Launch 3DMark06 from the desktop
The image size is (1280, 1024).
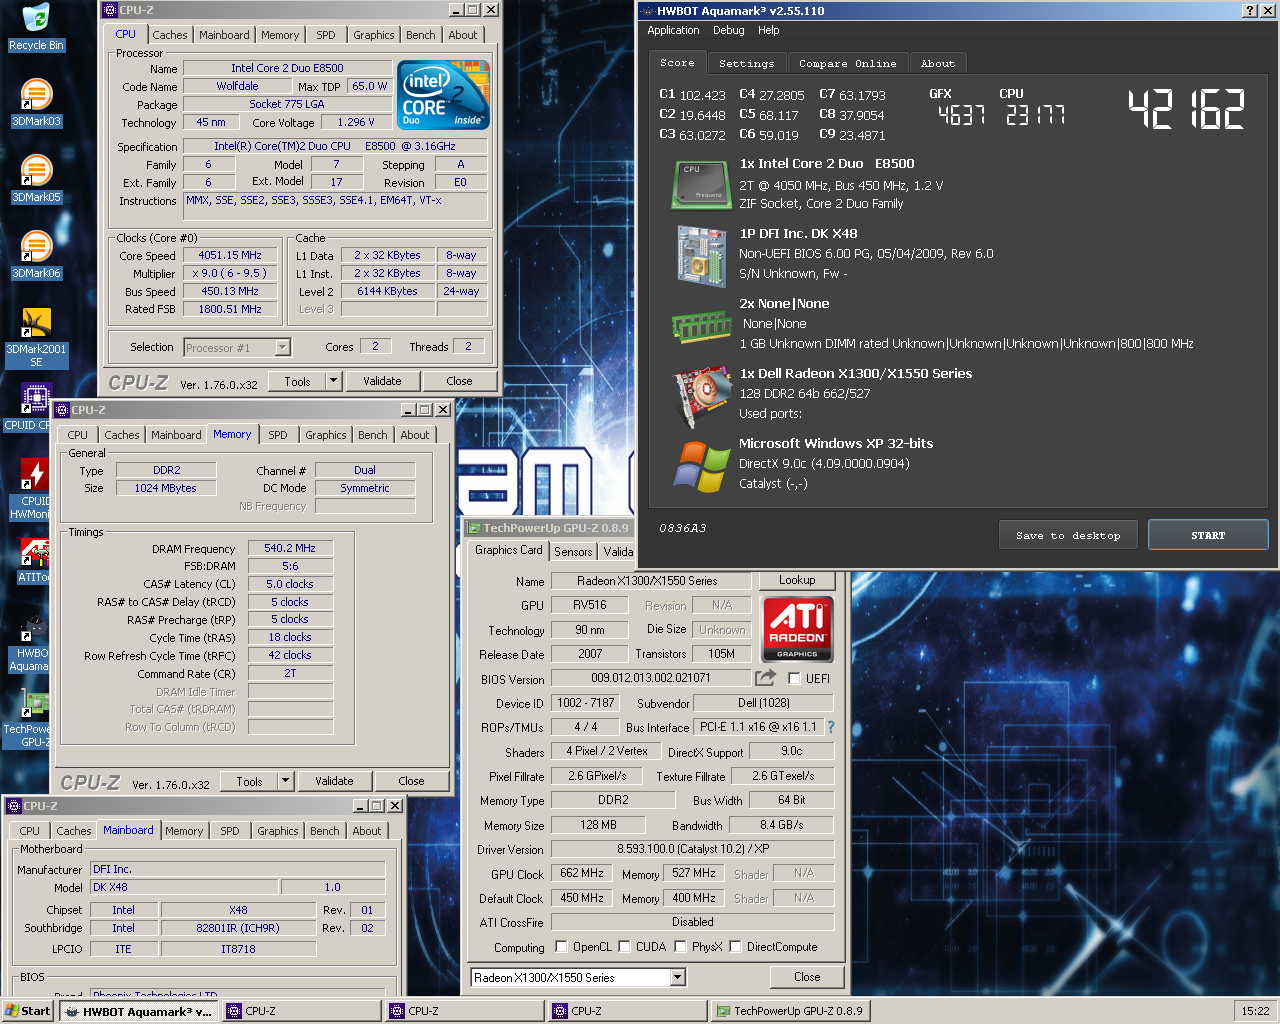[36, 256]
